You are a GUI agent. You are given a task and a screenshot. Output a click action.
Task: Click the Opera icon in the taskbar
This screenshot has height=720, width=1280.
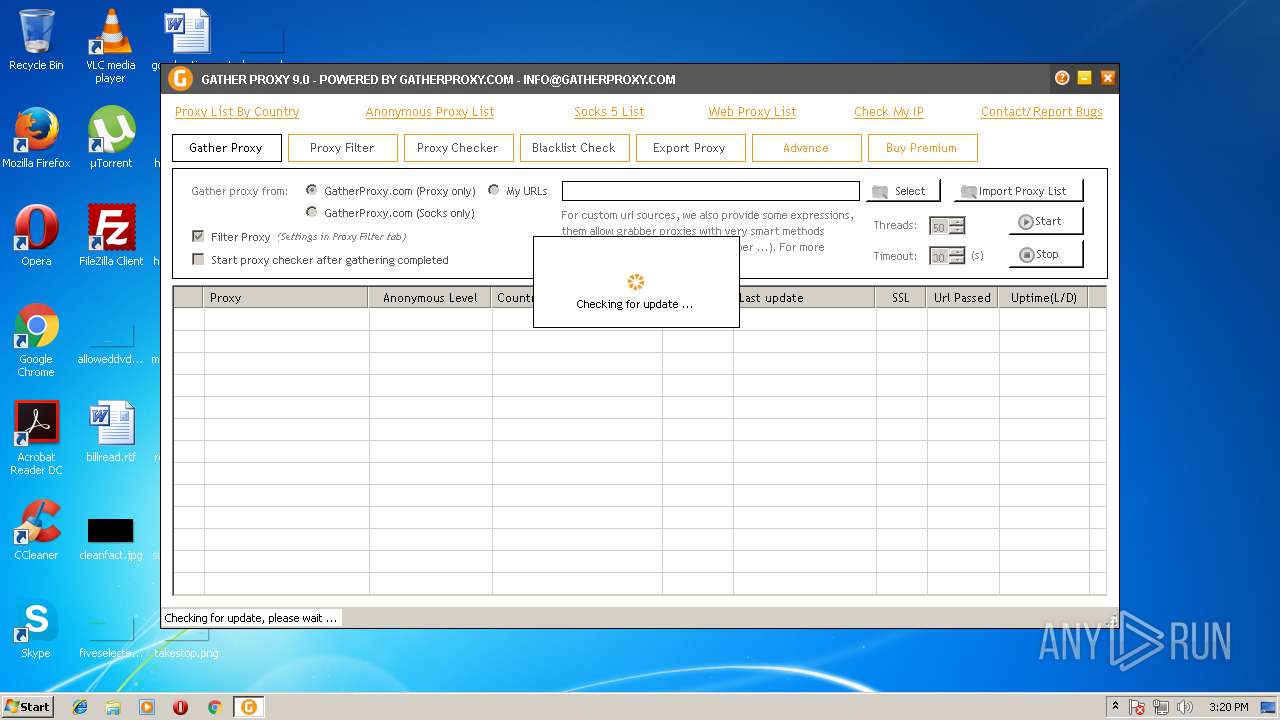[181, 707]
